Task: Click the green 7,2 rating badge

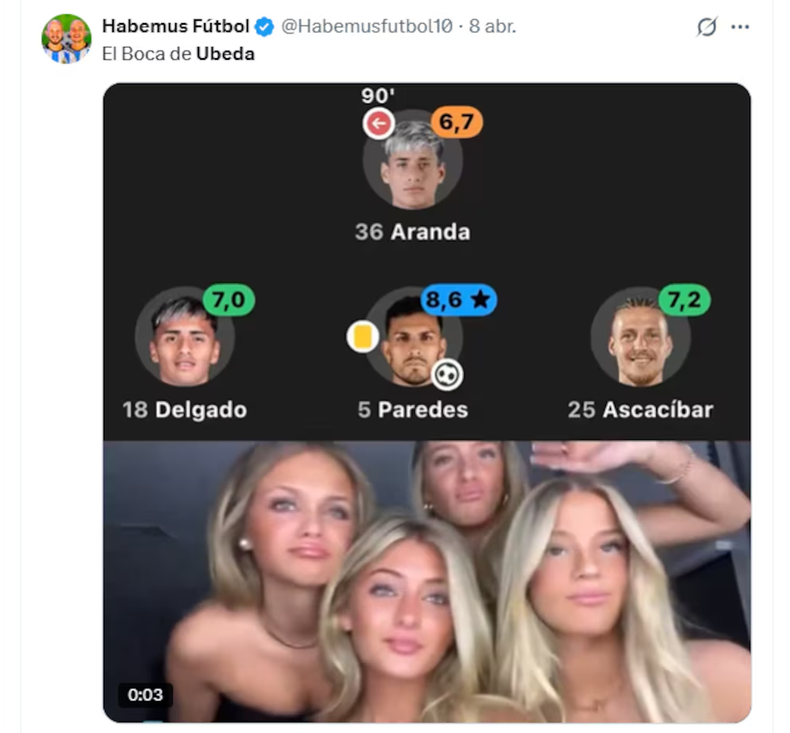Action: pos(684,300)
